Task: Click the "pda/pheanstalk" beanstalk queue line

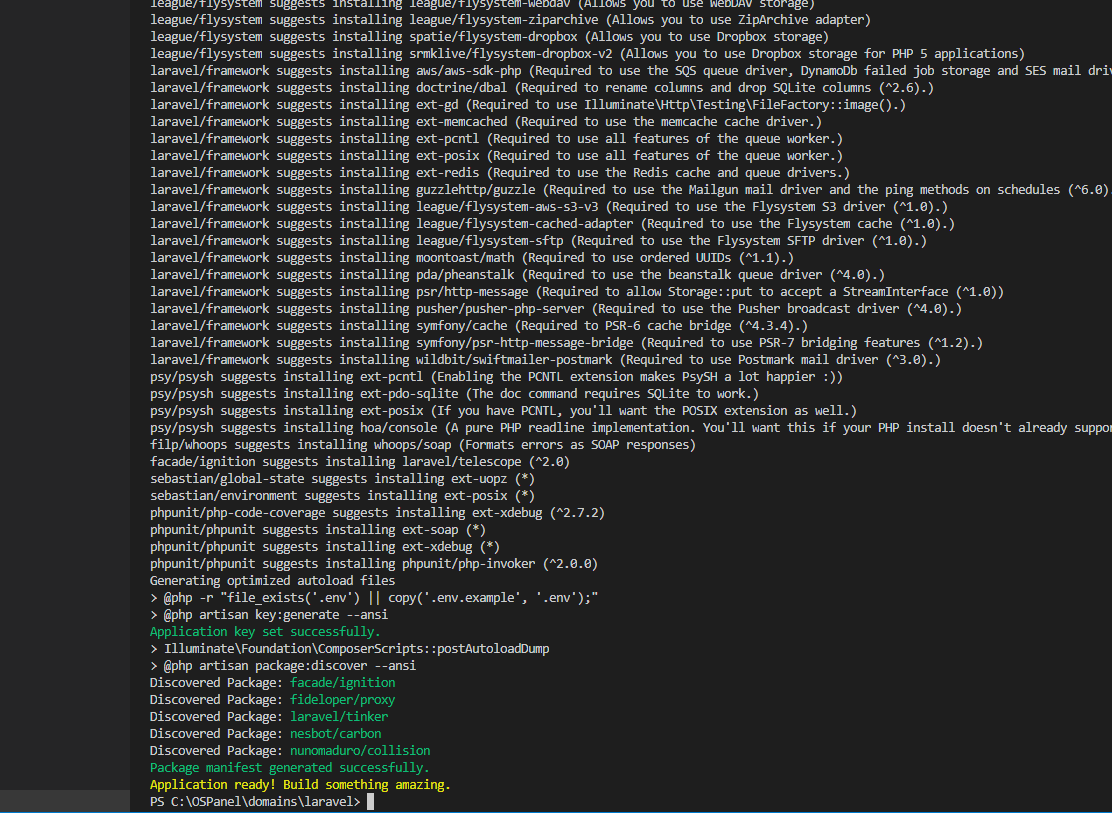Action: (x=518, y=274)
